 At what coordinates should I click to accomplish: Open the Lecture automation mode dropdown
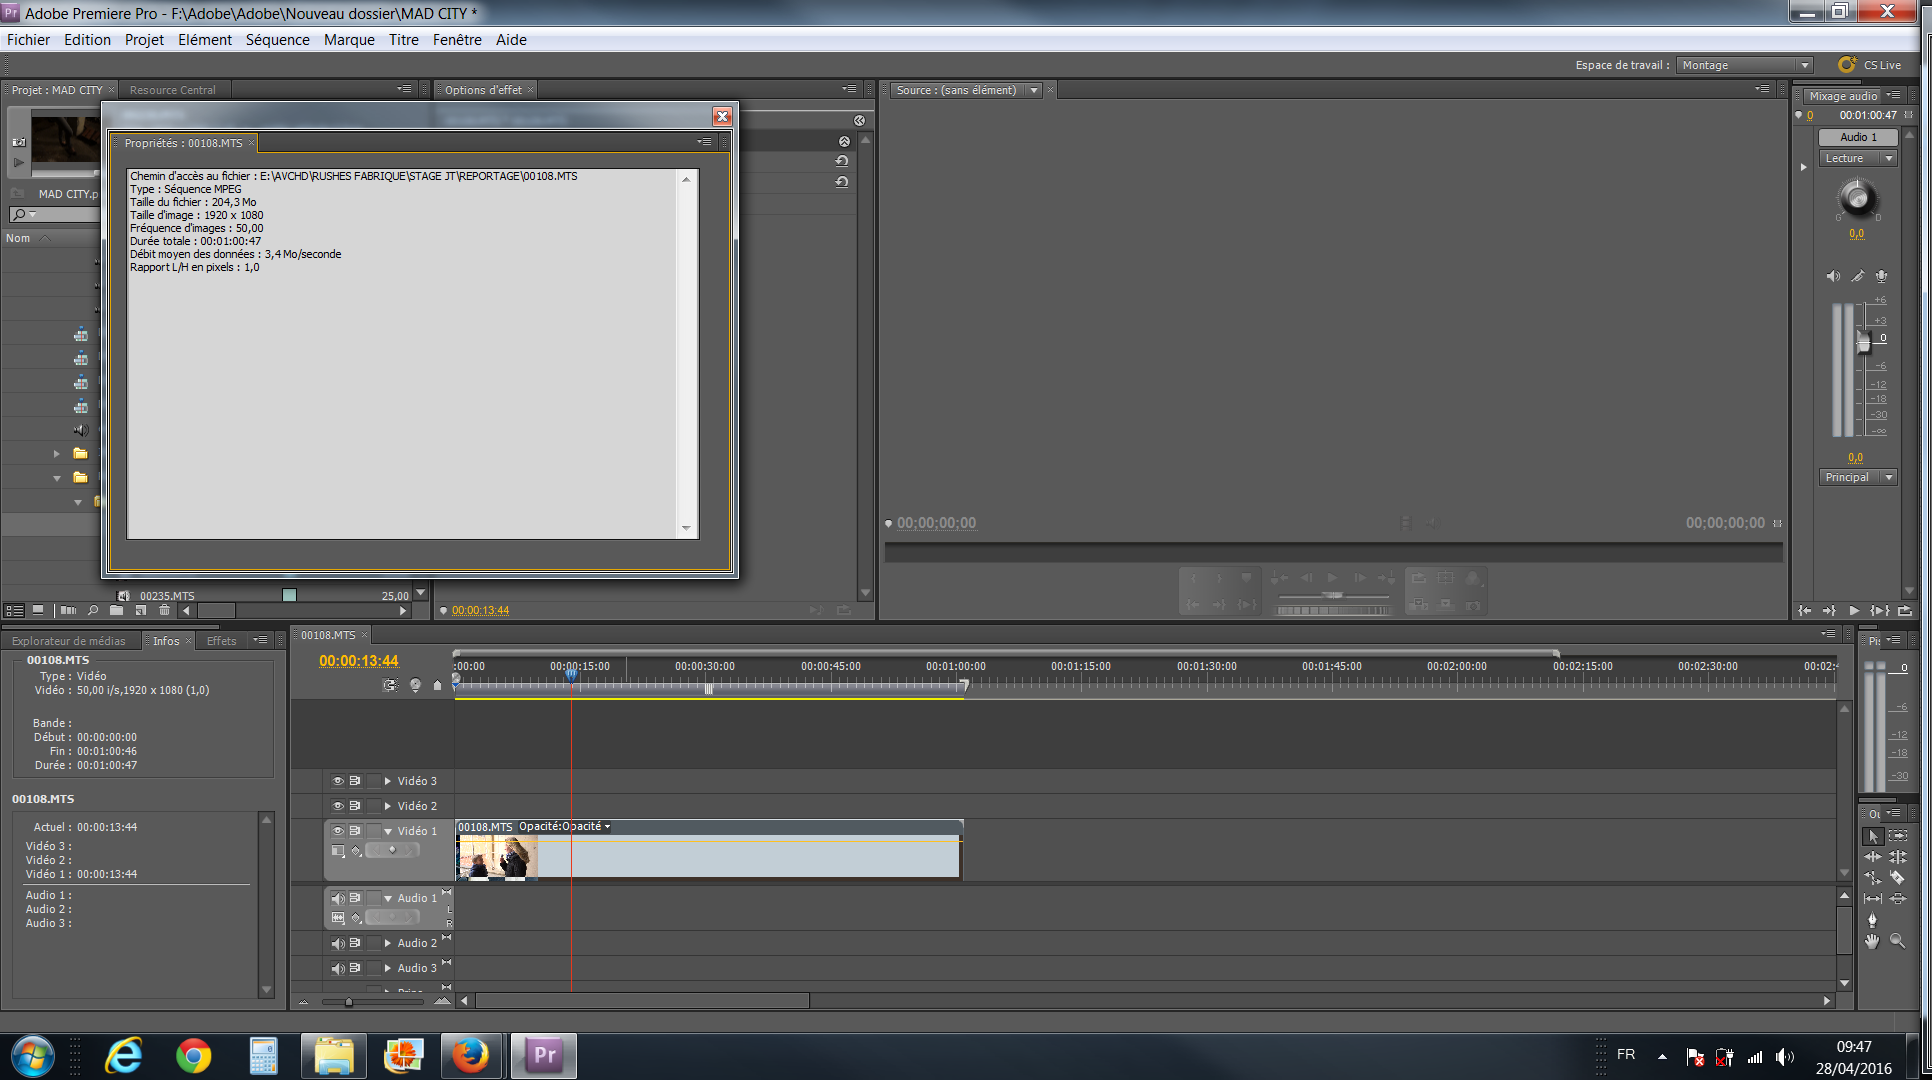1858,158
